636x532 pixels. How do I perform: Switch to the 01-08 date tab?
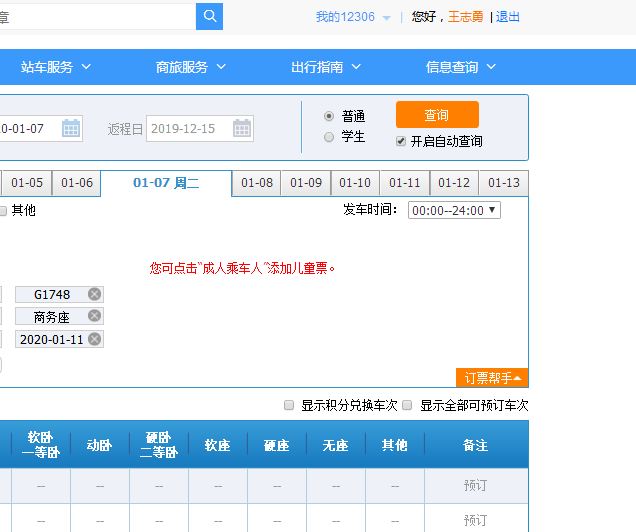tap(257, 183)
